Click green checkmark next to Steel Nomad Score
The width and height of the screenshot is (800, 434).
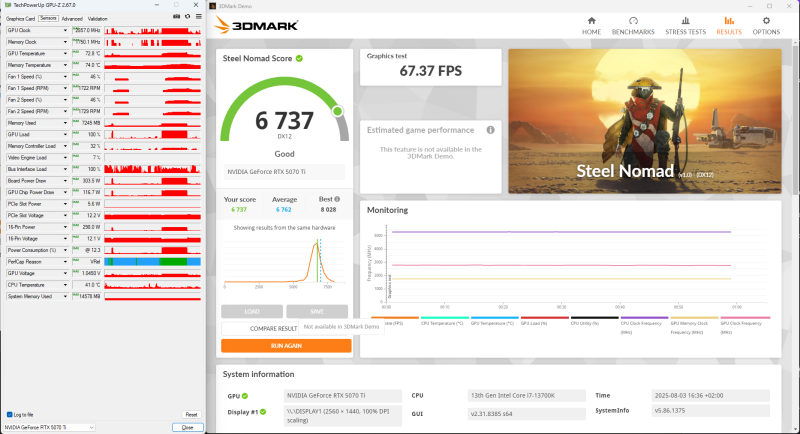pyautogui.click(x=299, y=58)
